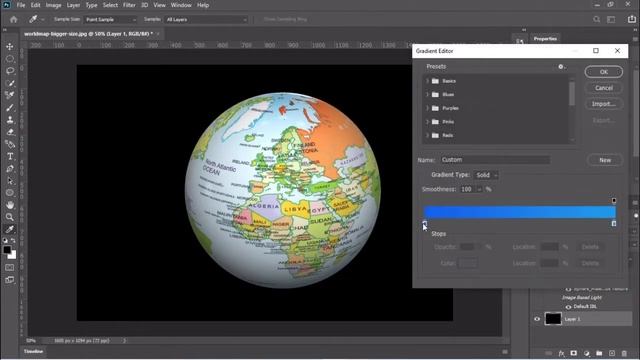Open the Window menu
640x360 pixels.
(181, 5)
